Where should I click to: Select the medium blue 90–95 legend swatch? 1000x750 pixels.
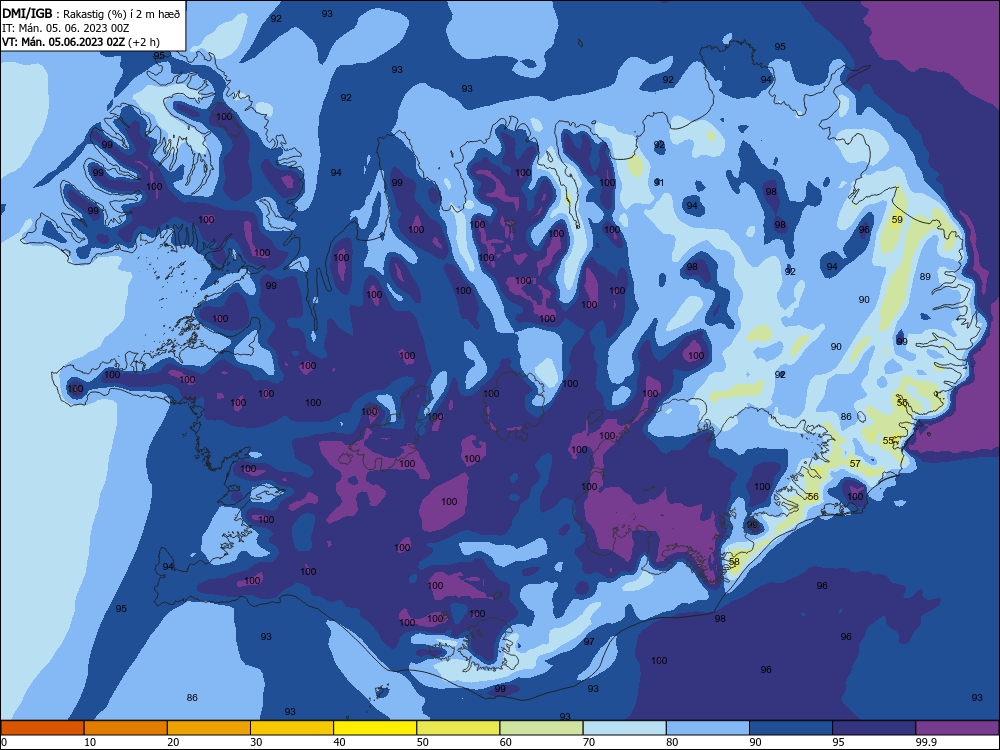tap(791, 728)
